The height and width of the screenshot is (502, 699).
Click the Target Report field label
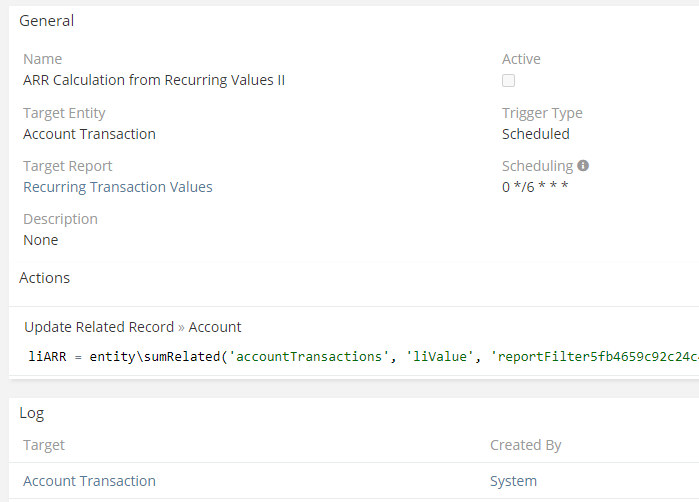(68, 166)
